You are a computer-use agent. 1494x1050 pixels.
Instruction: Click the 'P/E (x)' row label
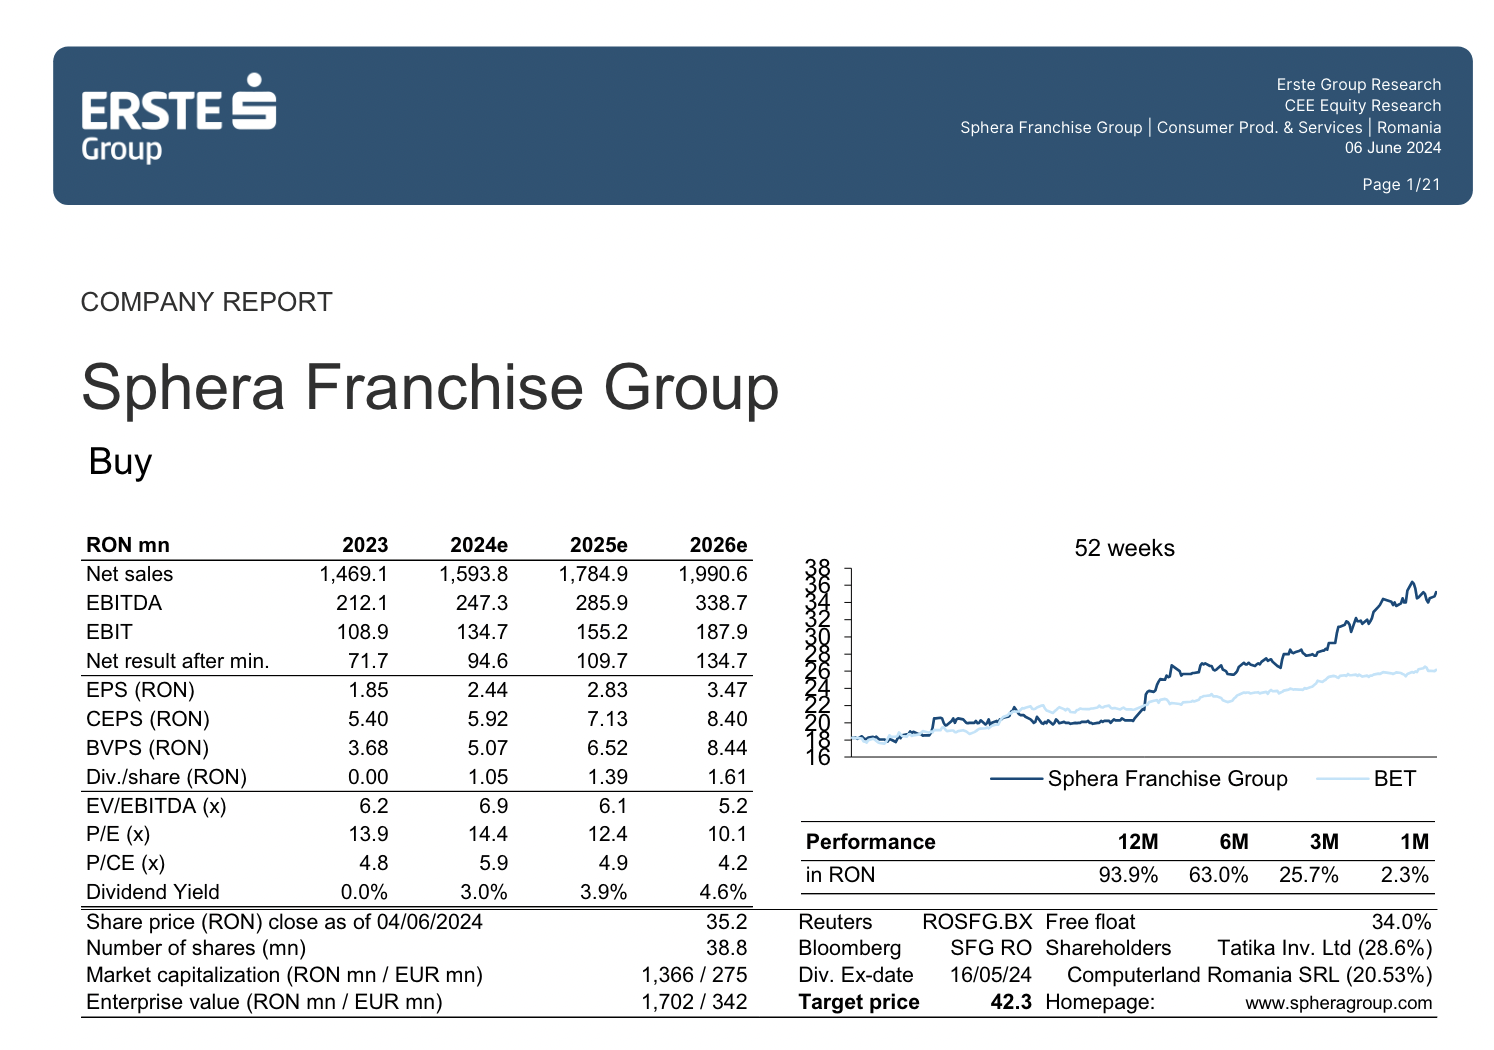(x=118, y=834)
